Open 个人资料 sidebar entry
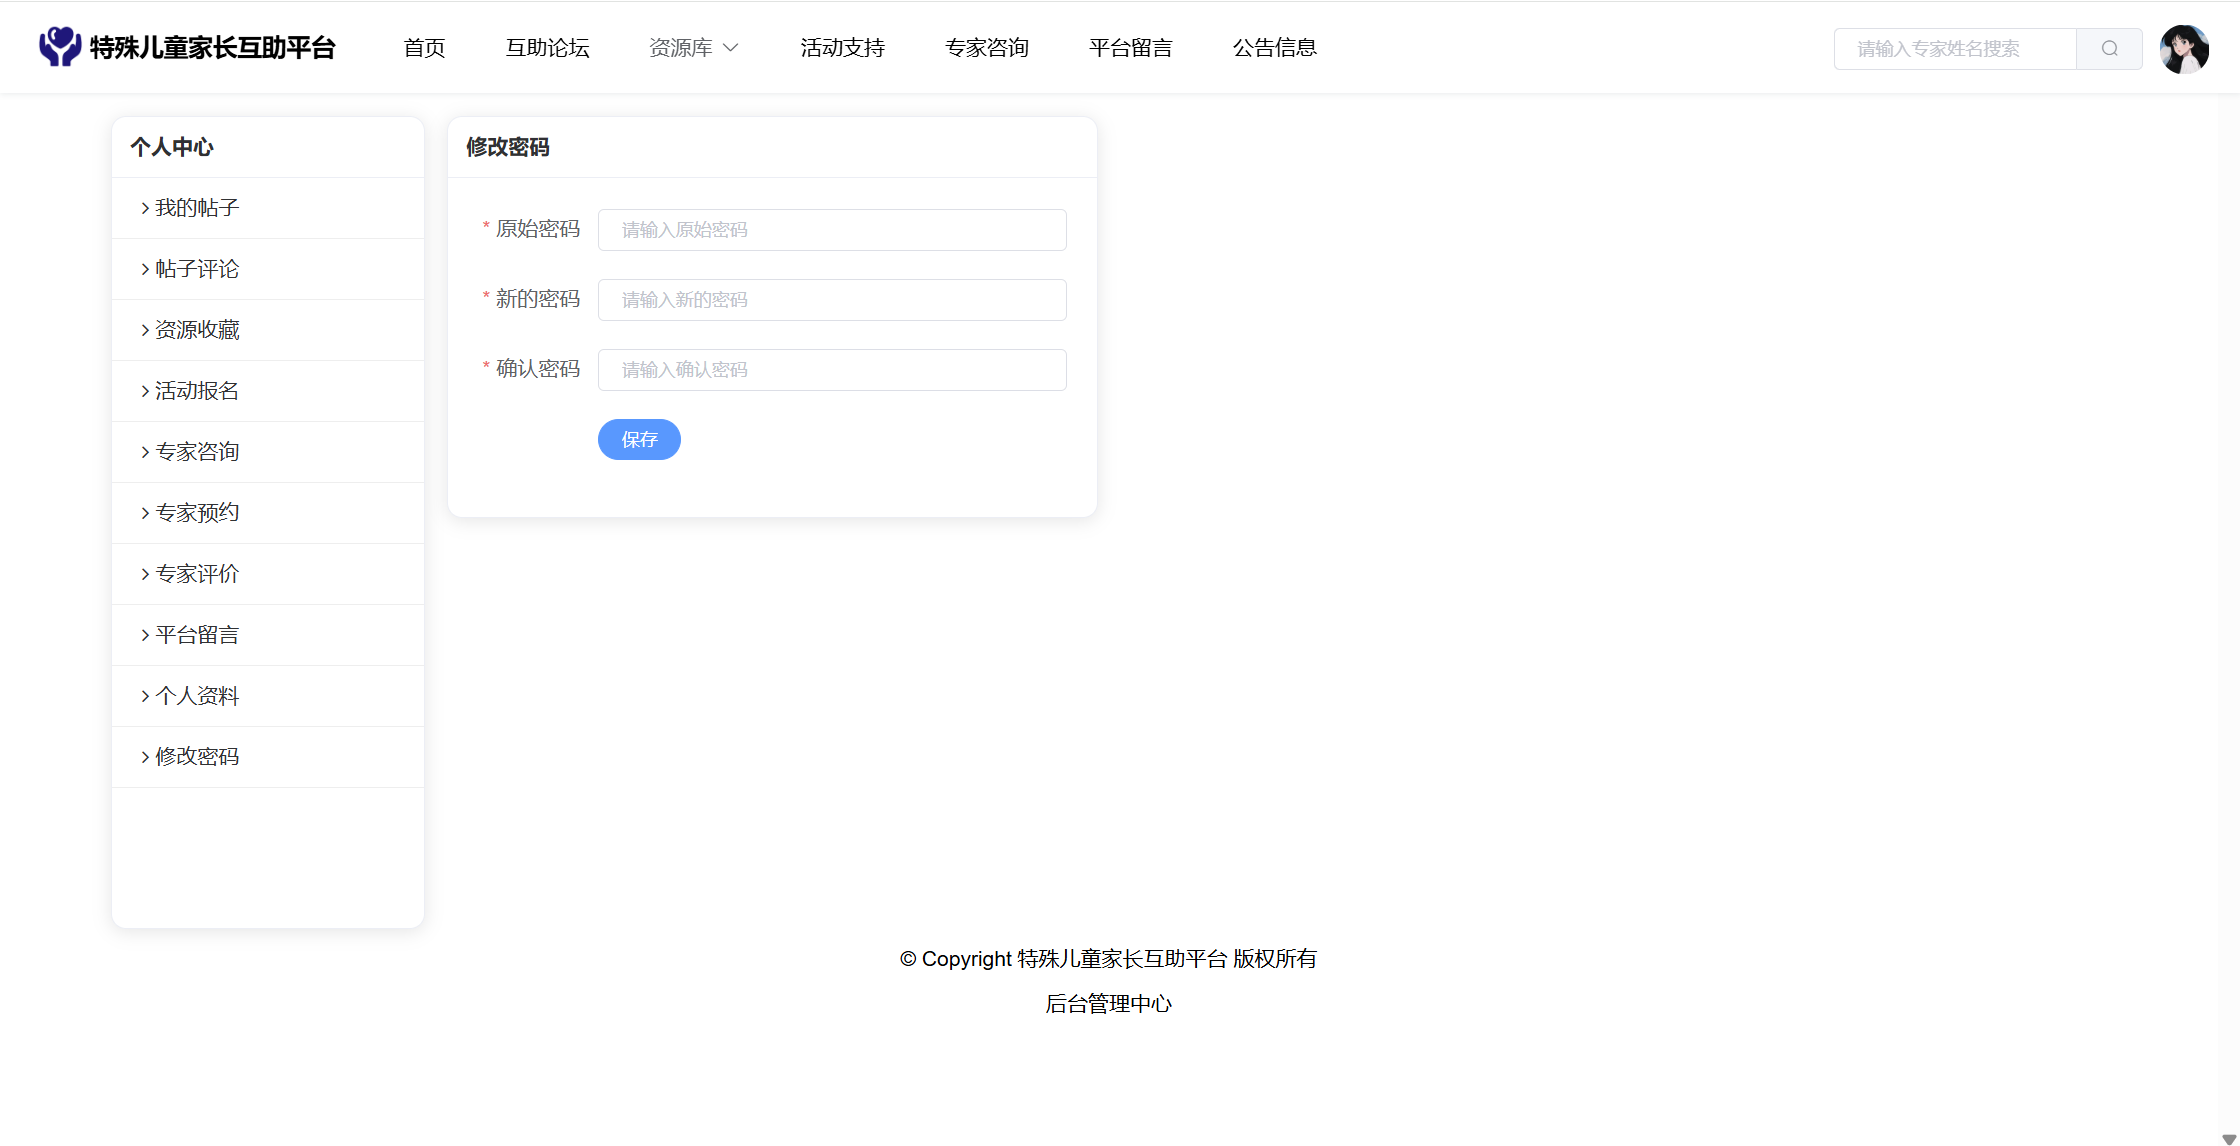The height and width of the screenshot is (1146, 2240). point(197,696)
